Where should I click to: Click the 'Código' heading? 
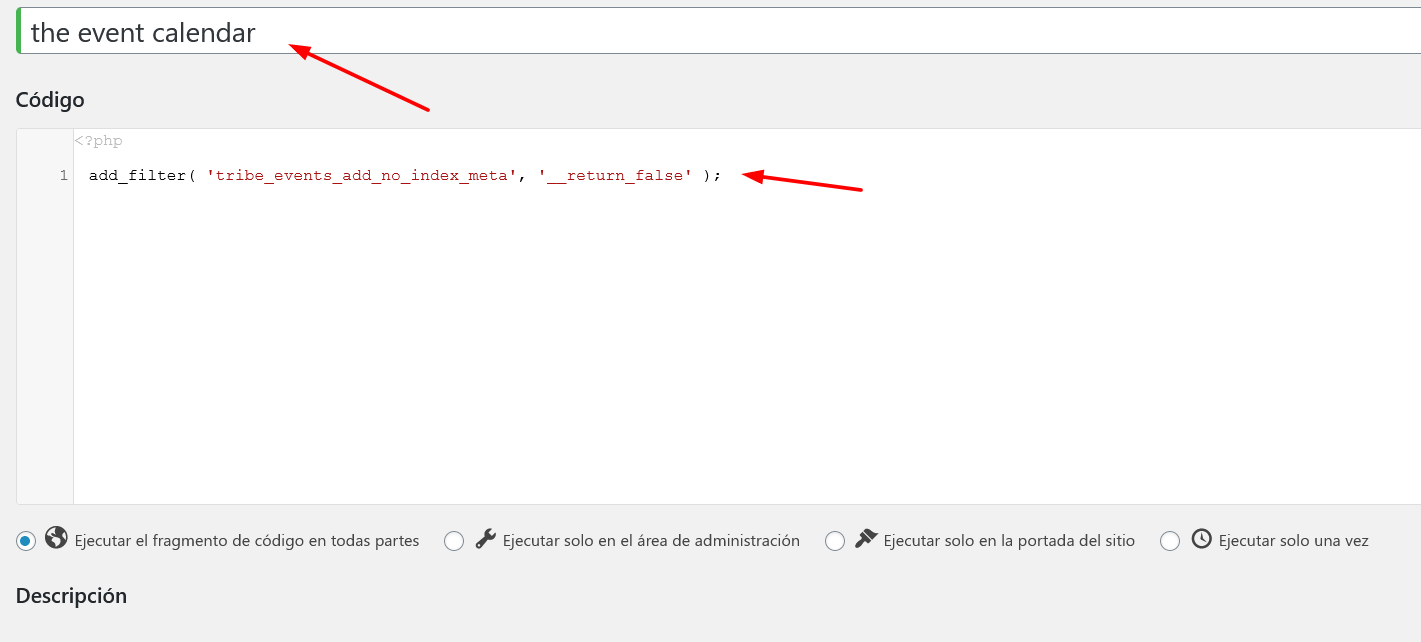tap(50, 100)
